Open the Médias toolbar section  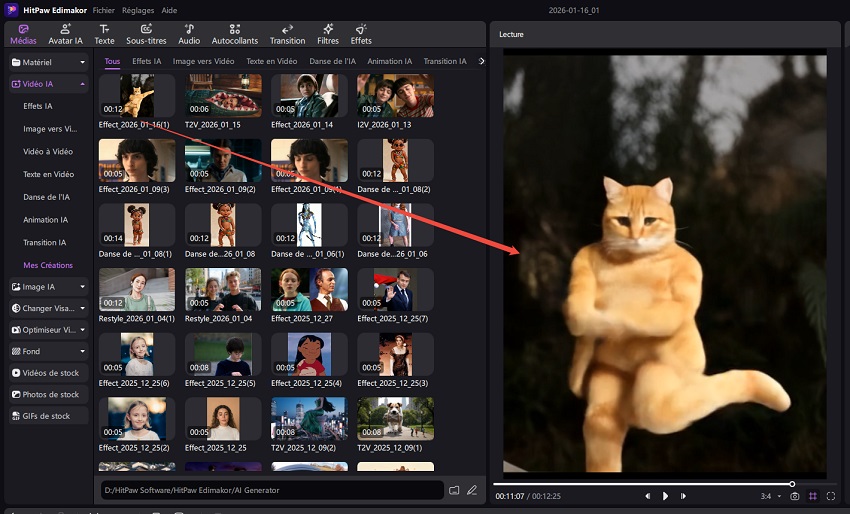23,35
